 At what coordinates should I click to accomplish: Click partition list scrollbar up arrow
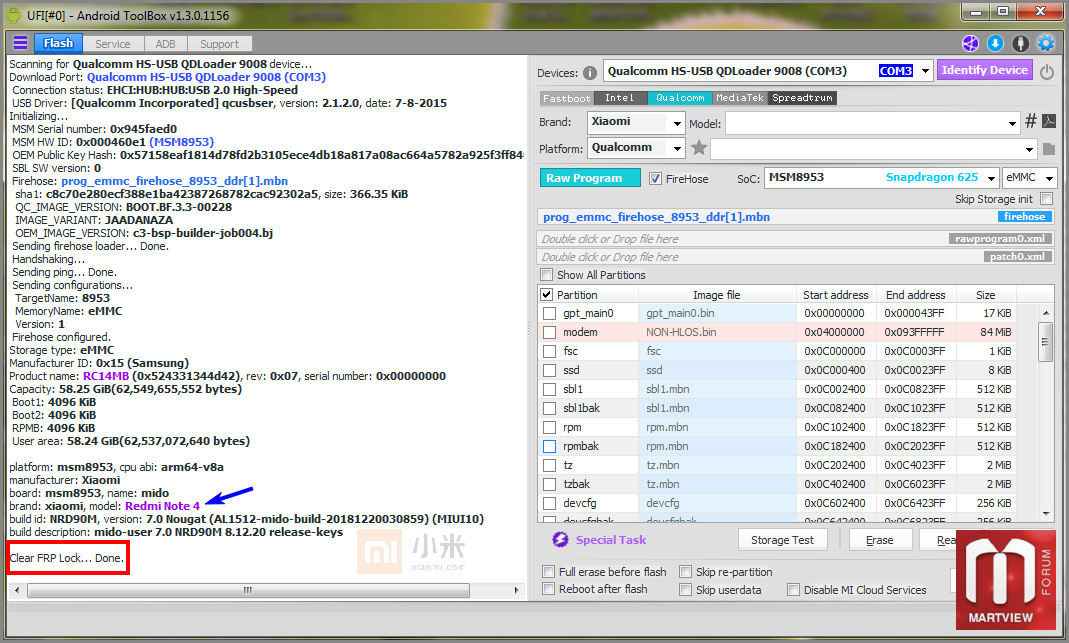click(x=1046, y=313)
